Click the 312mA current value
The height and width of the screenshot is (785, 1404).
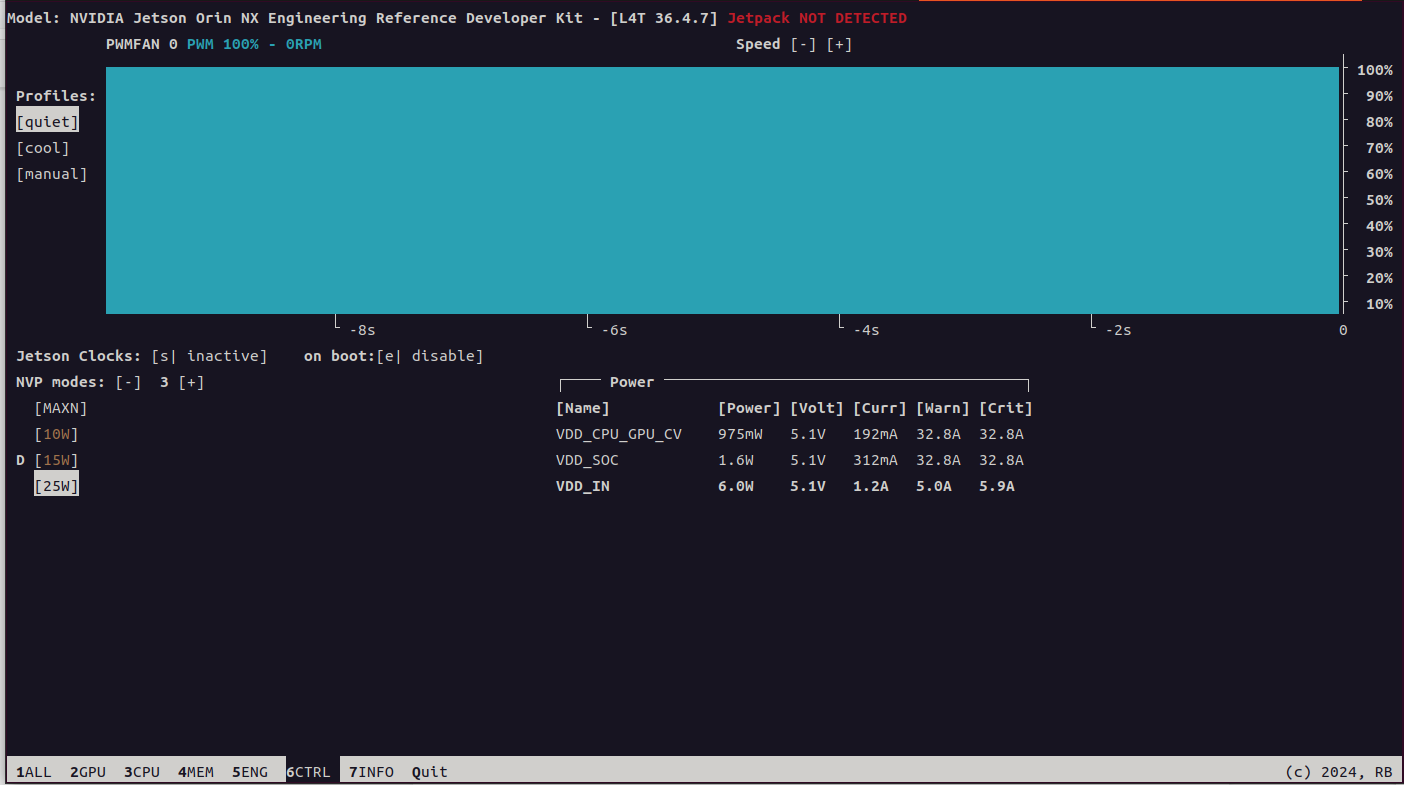coord(875,460)
